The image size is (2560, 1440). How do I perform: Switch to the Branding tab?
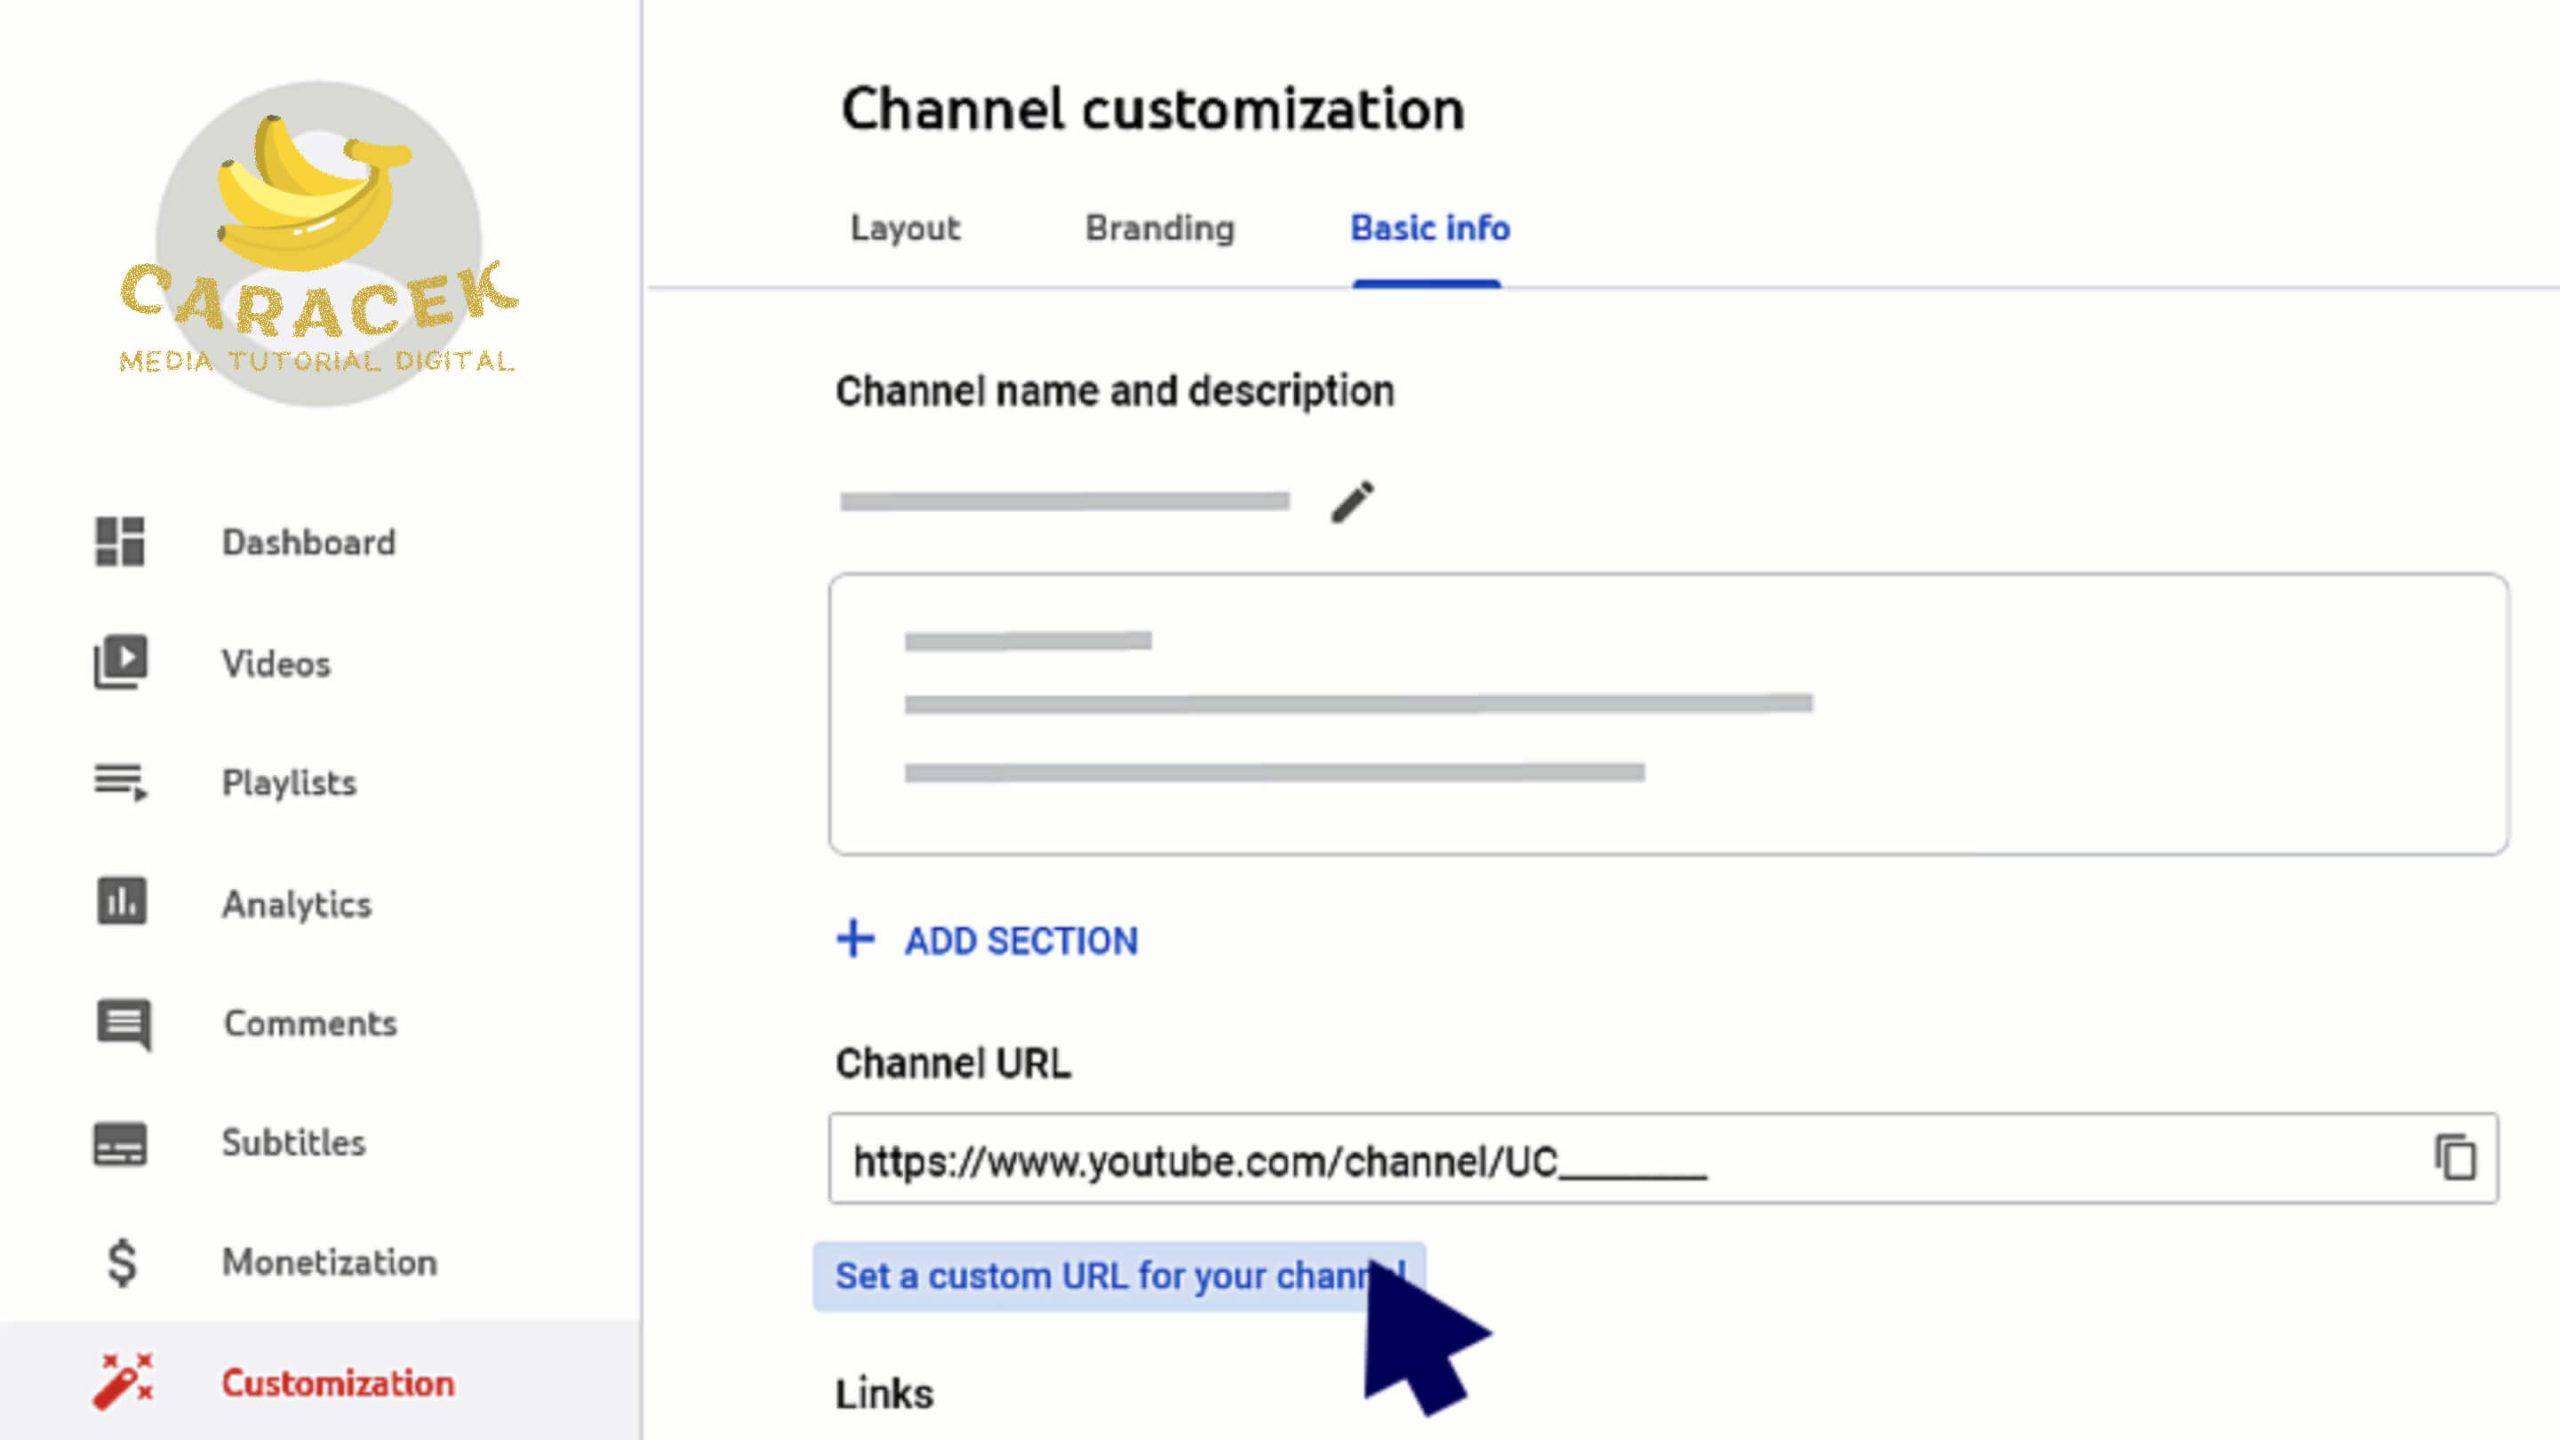point(1160,229)
